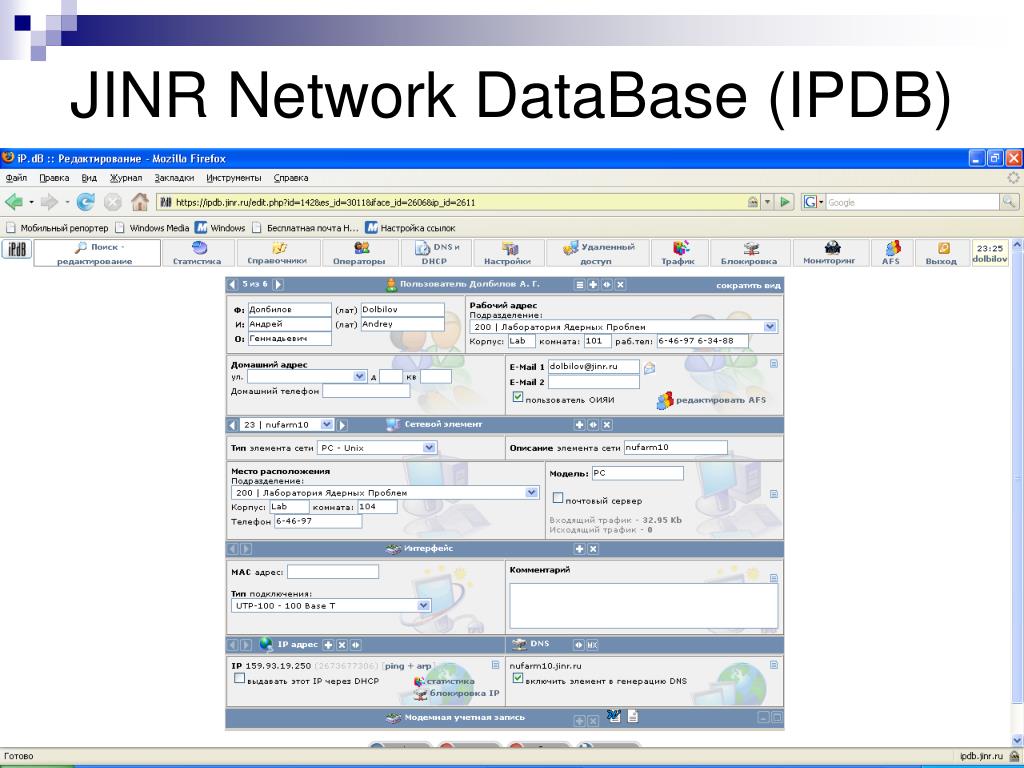
Task: Open the Файл menu
Action: [16, 178]
